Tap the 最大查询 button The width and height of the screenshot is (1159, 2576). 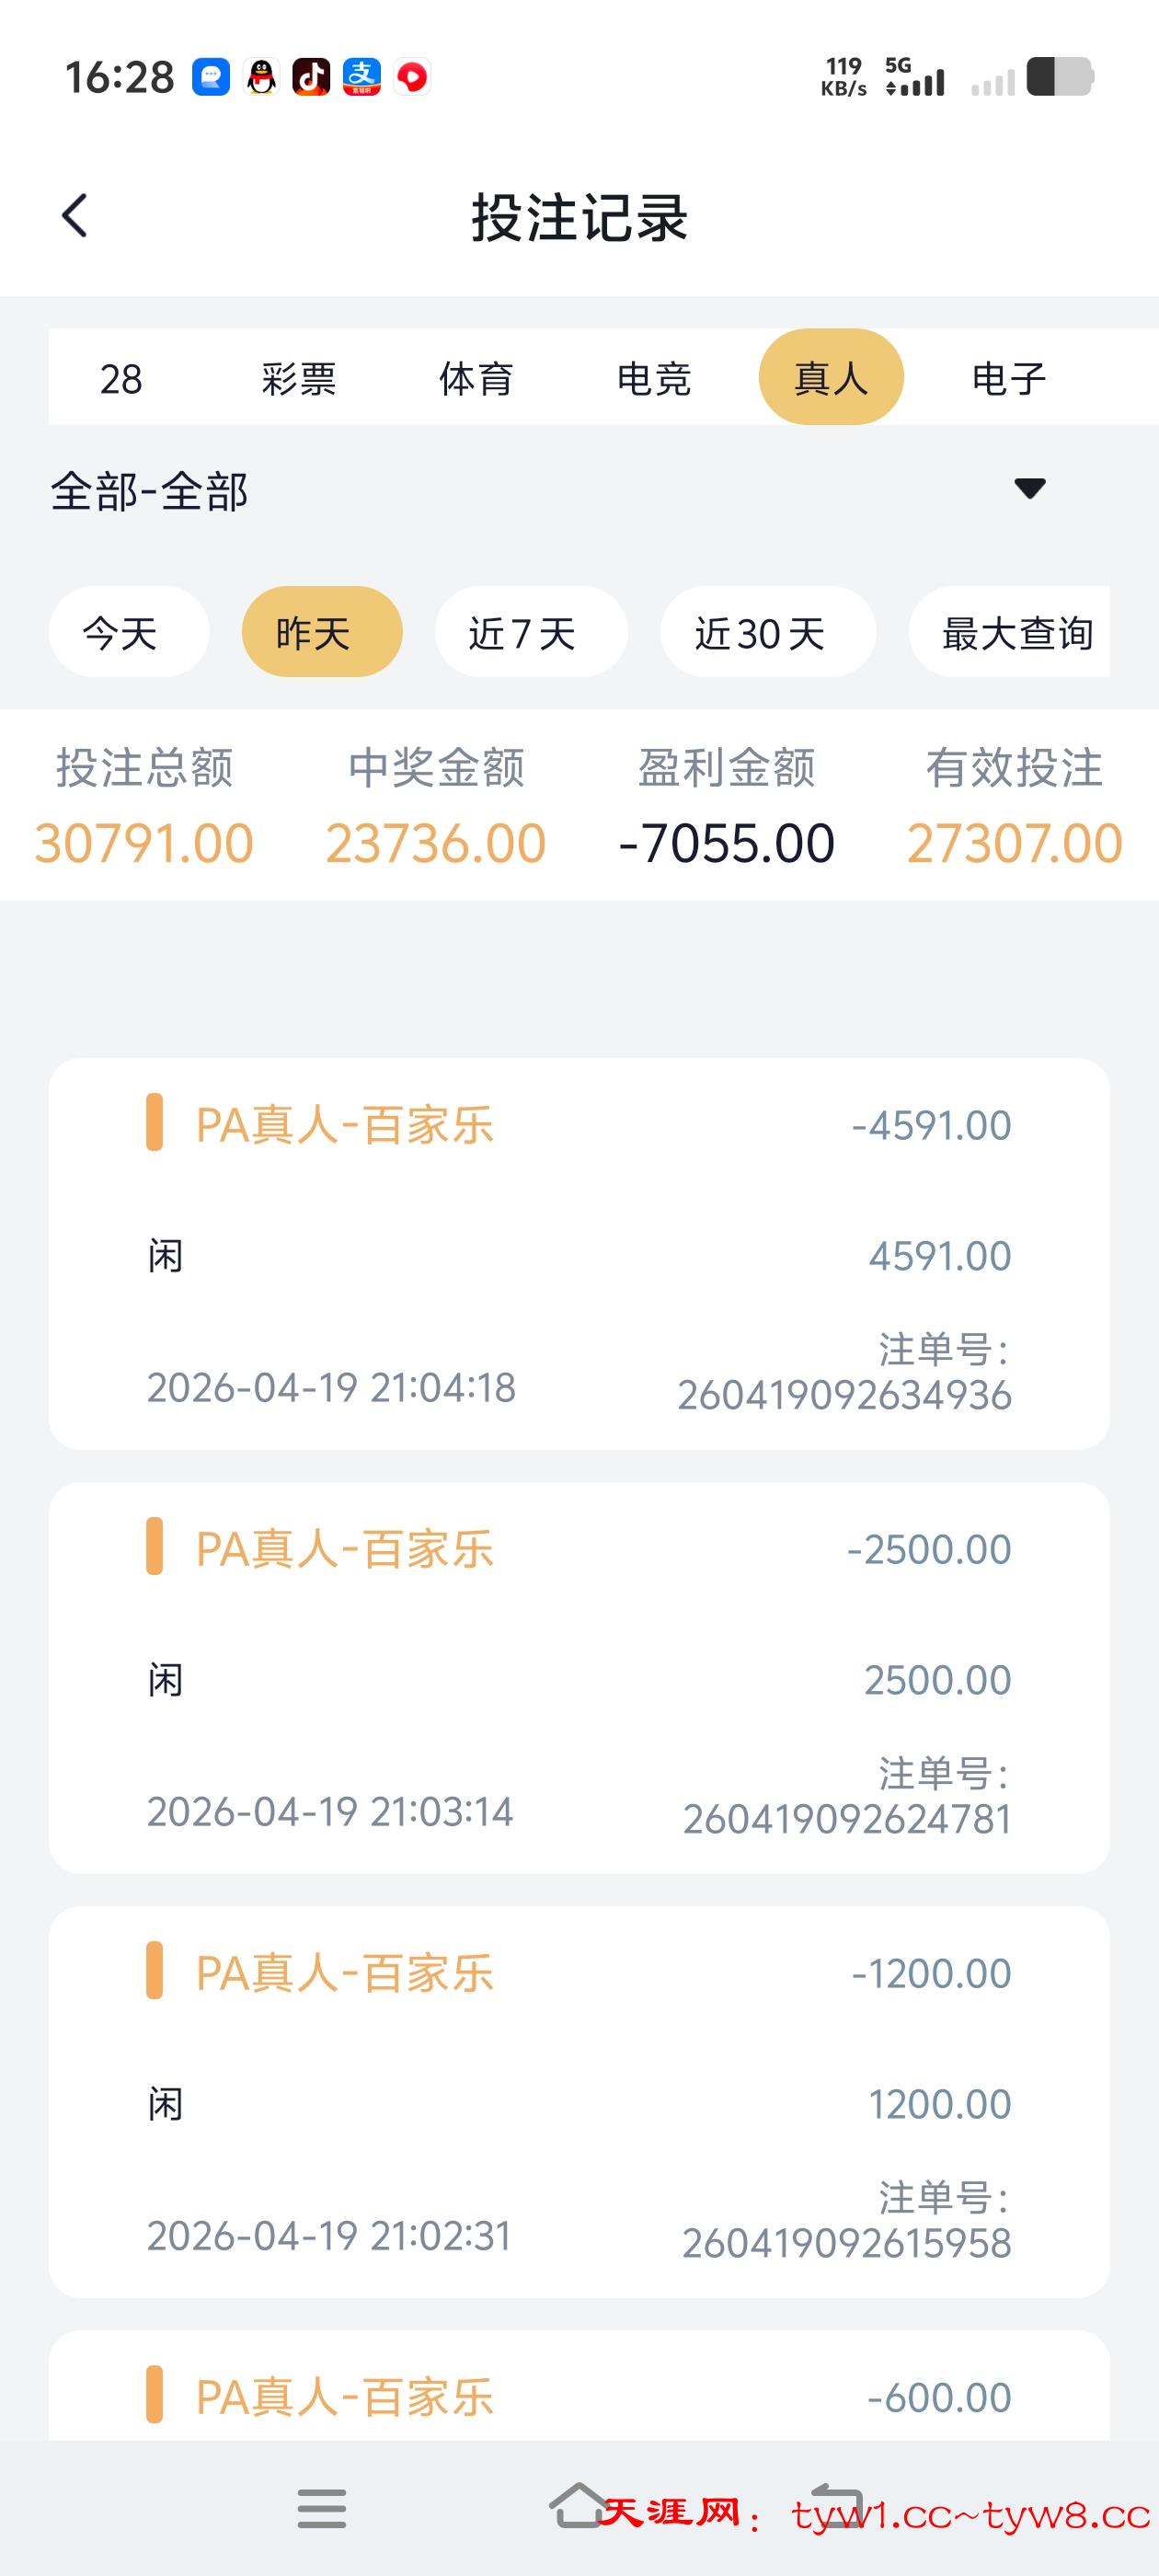click(1012, 633)
